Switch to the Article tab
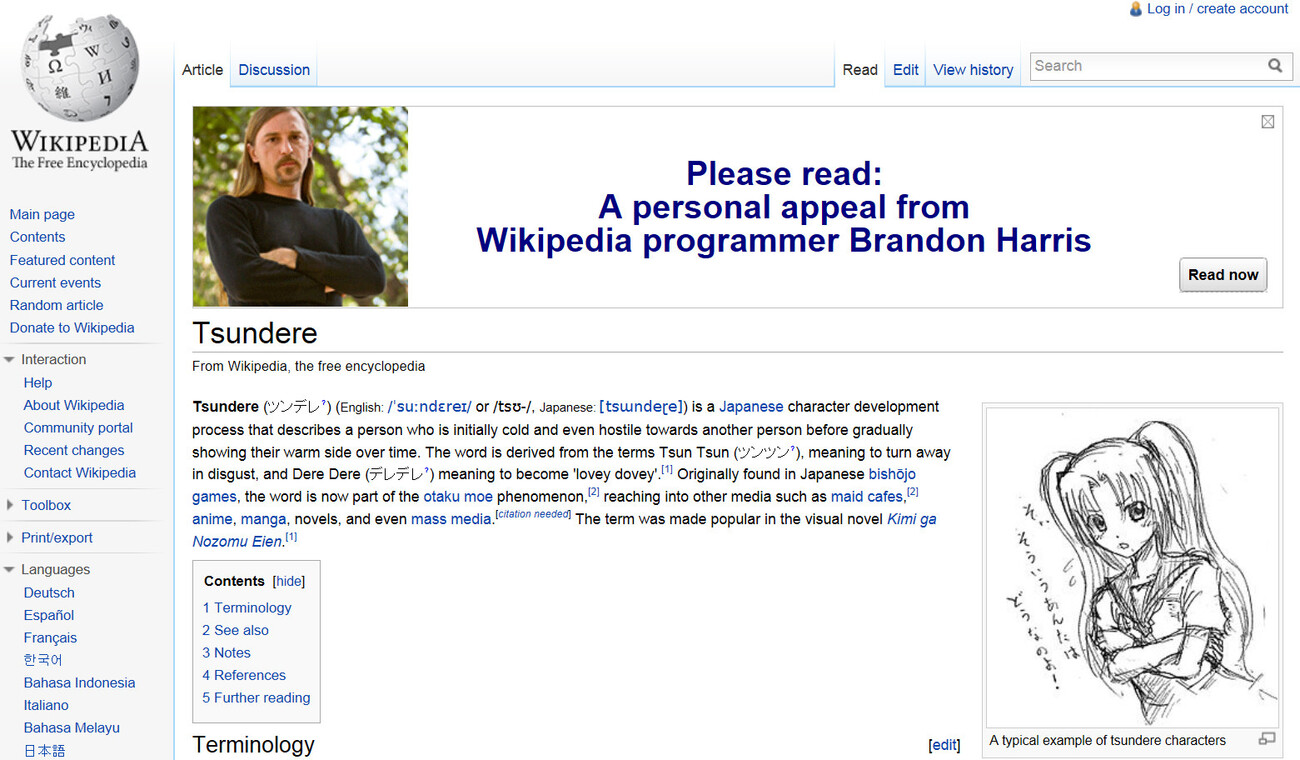 click(202, 70)
